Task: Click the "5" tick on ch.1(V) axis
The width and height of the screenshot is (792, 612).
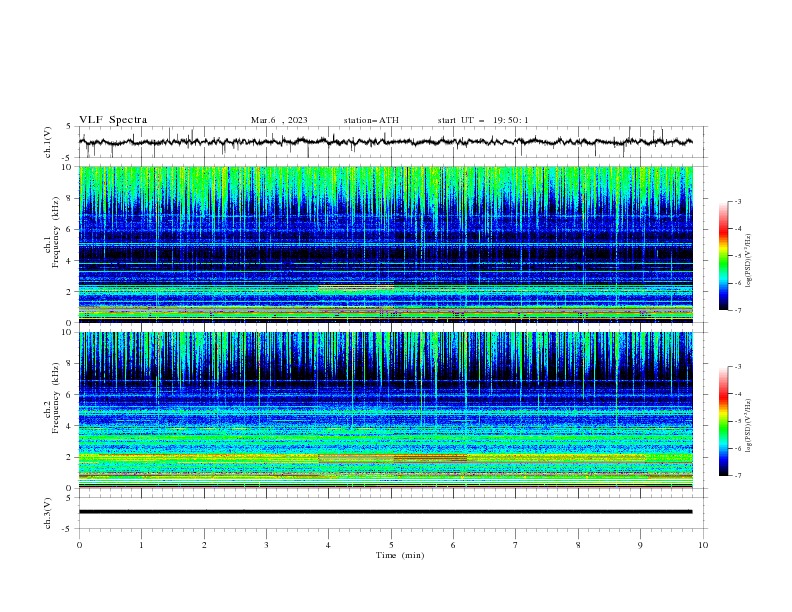Action: pos(69,127)
